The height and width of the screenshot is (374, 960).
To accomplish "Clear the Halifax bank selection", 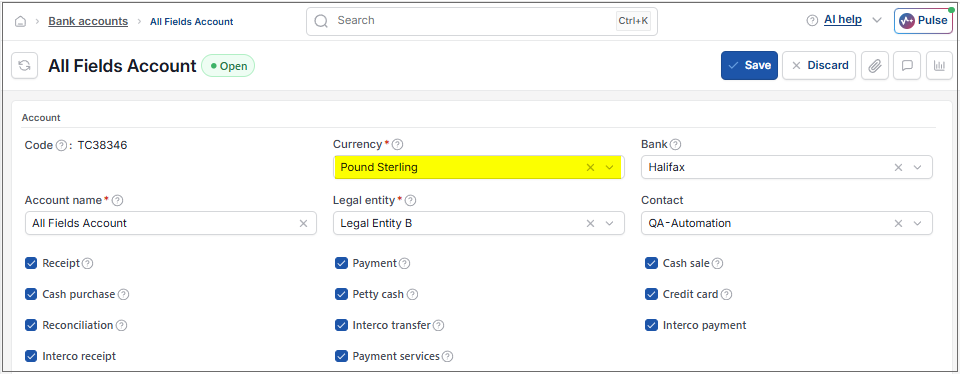I will point(898,167).
